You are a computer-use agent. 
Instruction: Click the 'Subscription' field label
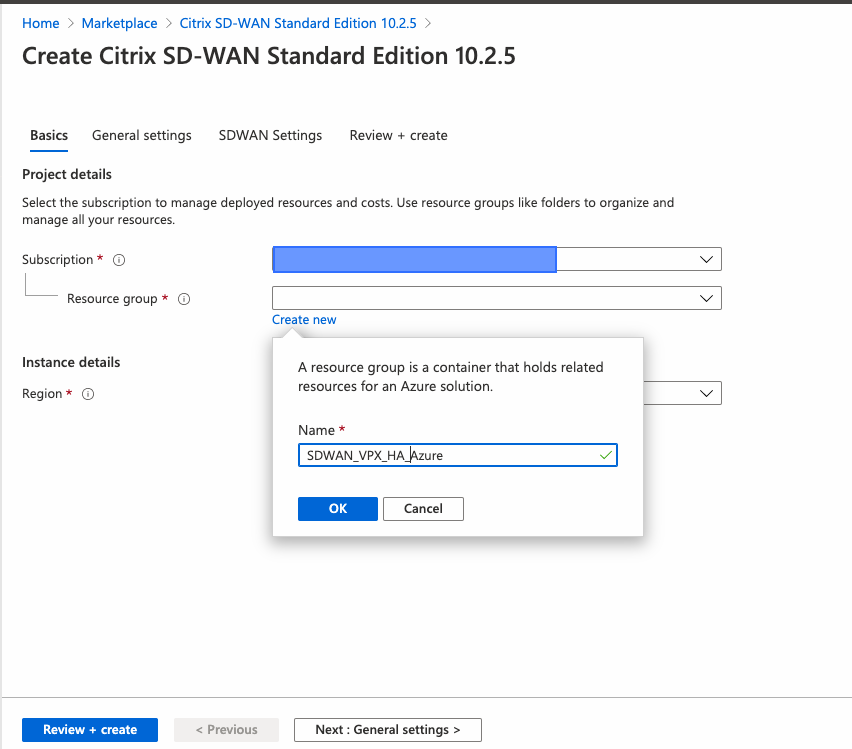58,260
